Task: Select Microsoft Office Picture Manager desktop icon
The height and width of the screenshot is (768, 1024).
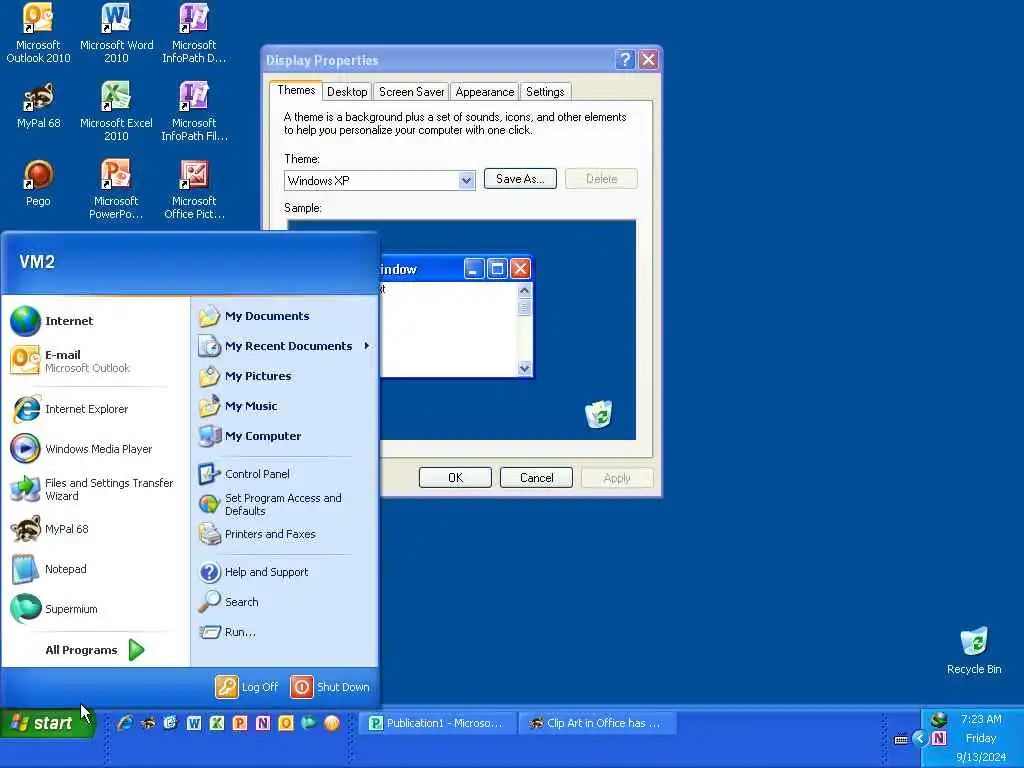Action: [x=194, y=189]
